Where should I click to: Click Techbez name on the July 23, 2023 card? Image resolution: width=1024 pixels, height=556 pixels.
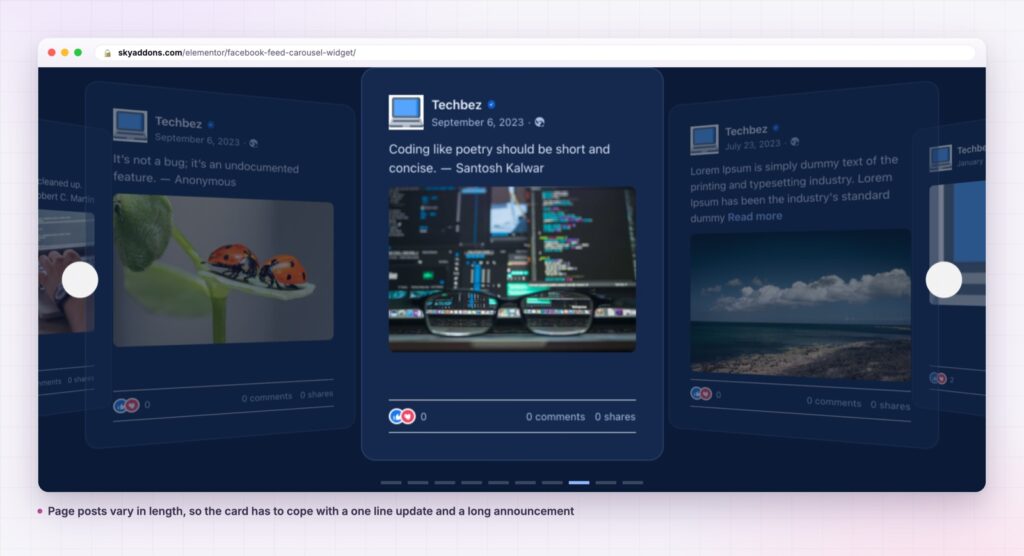tap(746, 131)
